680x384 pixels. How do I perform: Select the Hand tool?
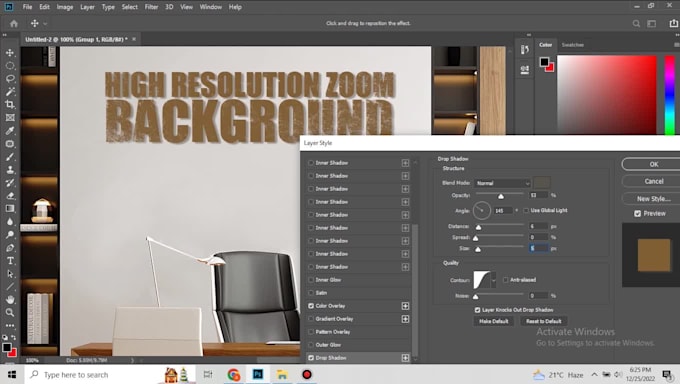click(10, 299)
